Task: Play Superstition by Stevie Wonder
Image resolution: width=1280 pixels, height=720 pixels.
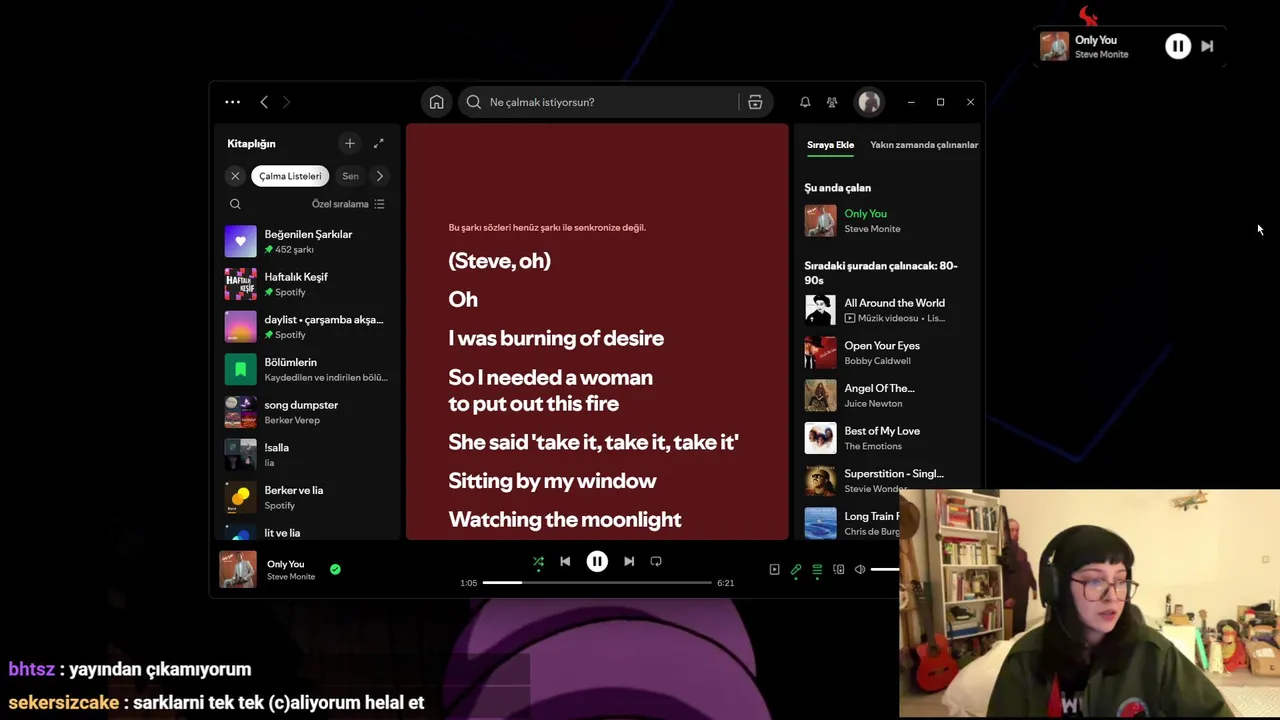Action: point(888,481)
